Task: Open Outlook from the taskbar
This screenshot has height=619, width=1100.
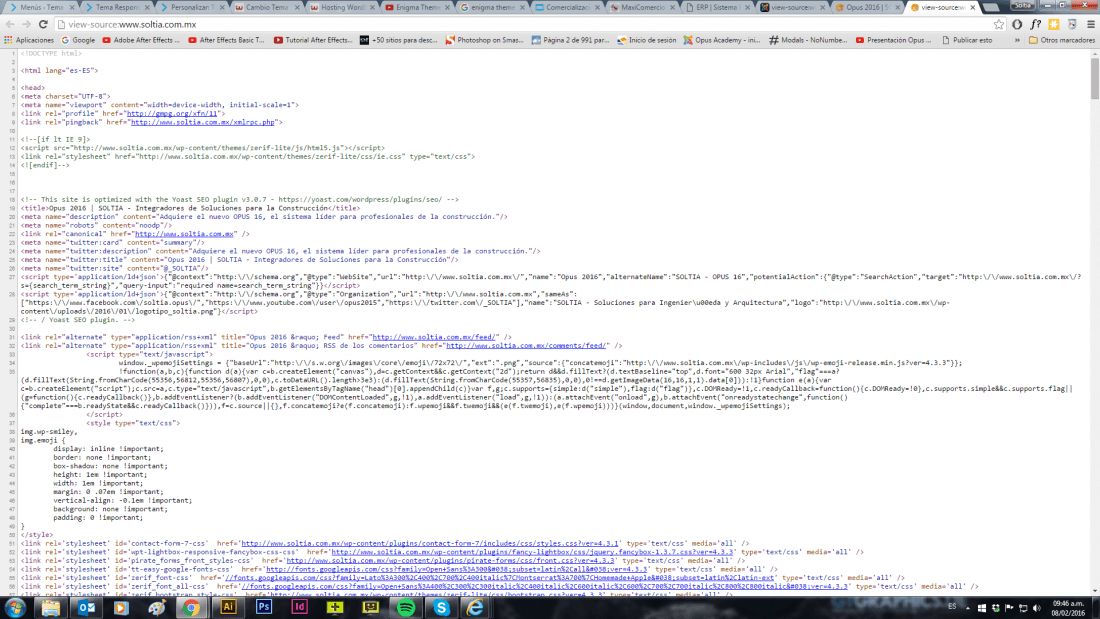Action: (x=86, y=607)
